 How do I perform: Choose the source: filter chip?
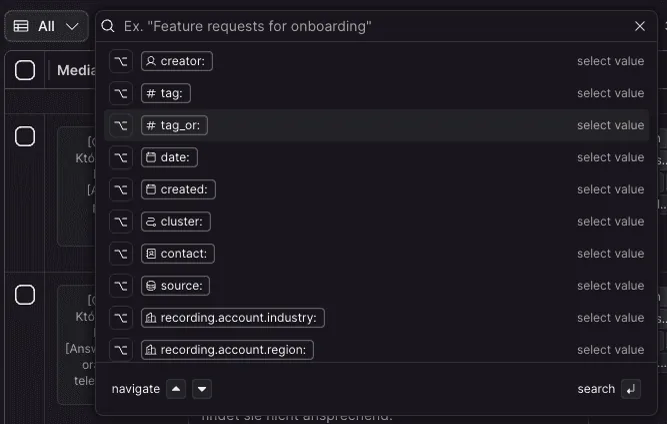click(x=175, y=286)
